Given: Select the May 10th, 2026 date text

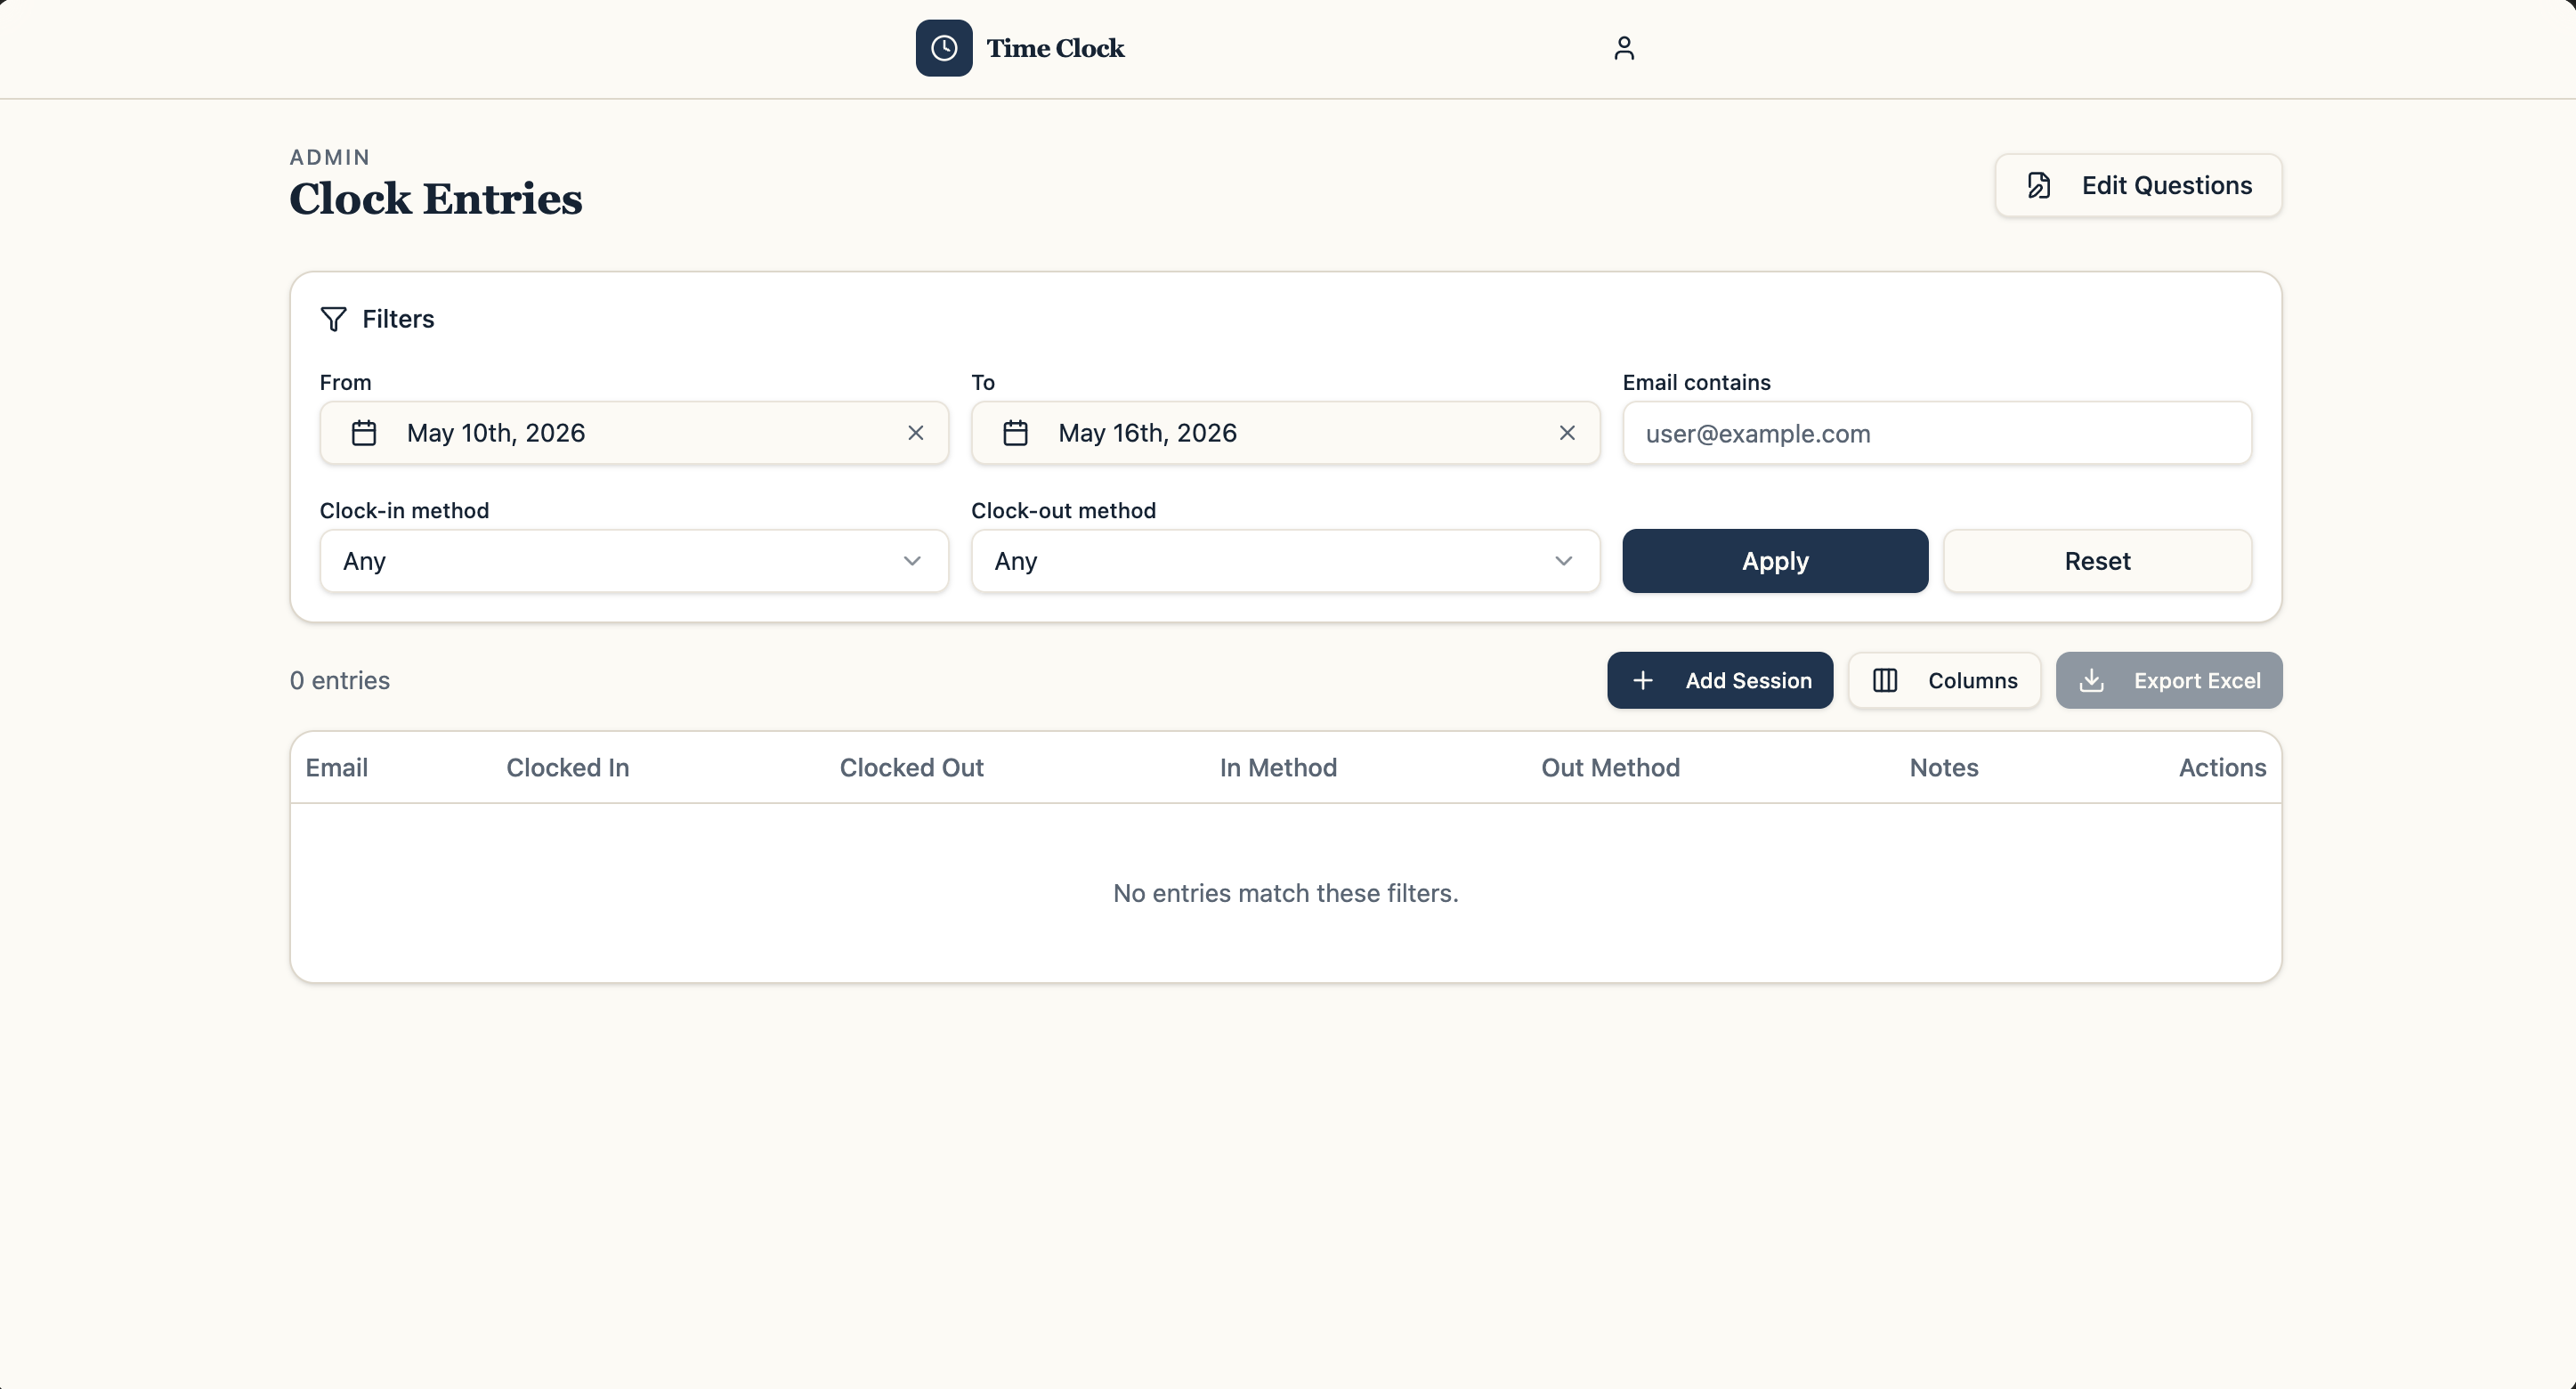Looking at the screenshot, I should pyautogui.click(x=496, y=433).
